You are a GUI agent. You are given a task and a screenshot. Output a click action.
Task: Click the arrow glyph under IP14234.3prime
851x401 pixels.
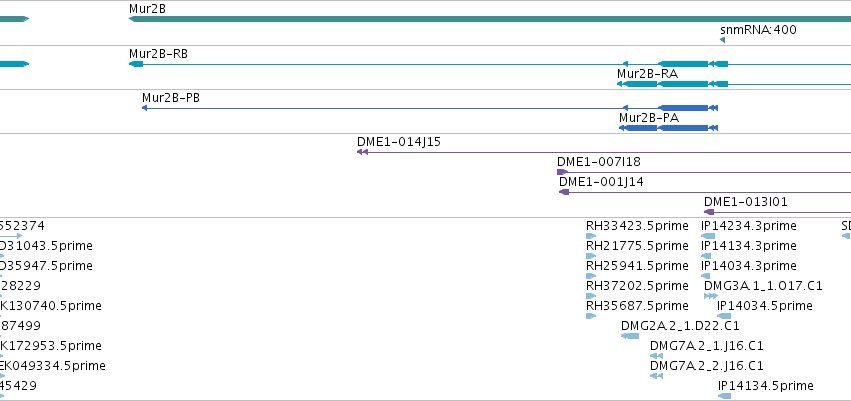point(708,236)
